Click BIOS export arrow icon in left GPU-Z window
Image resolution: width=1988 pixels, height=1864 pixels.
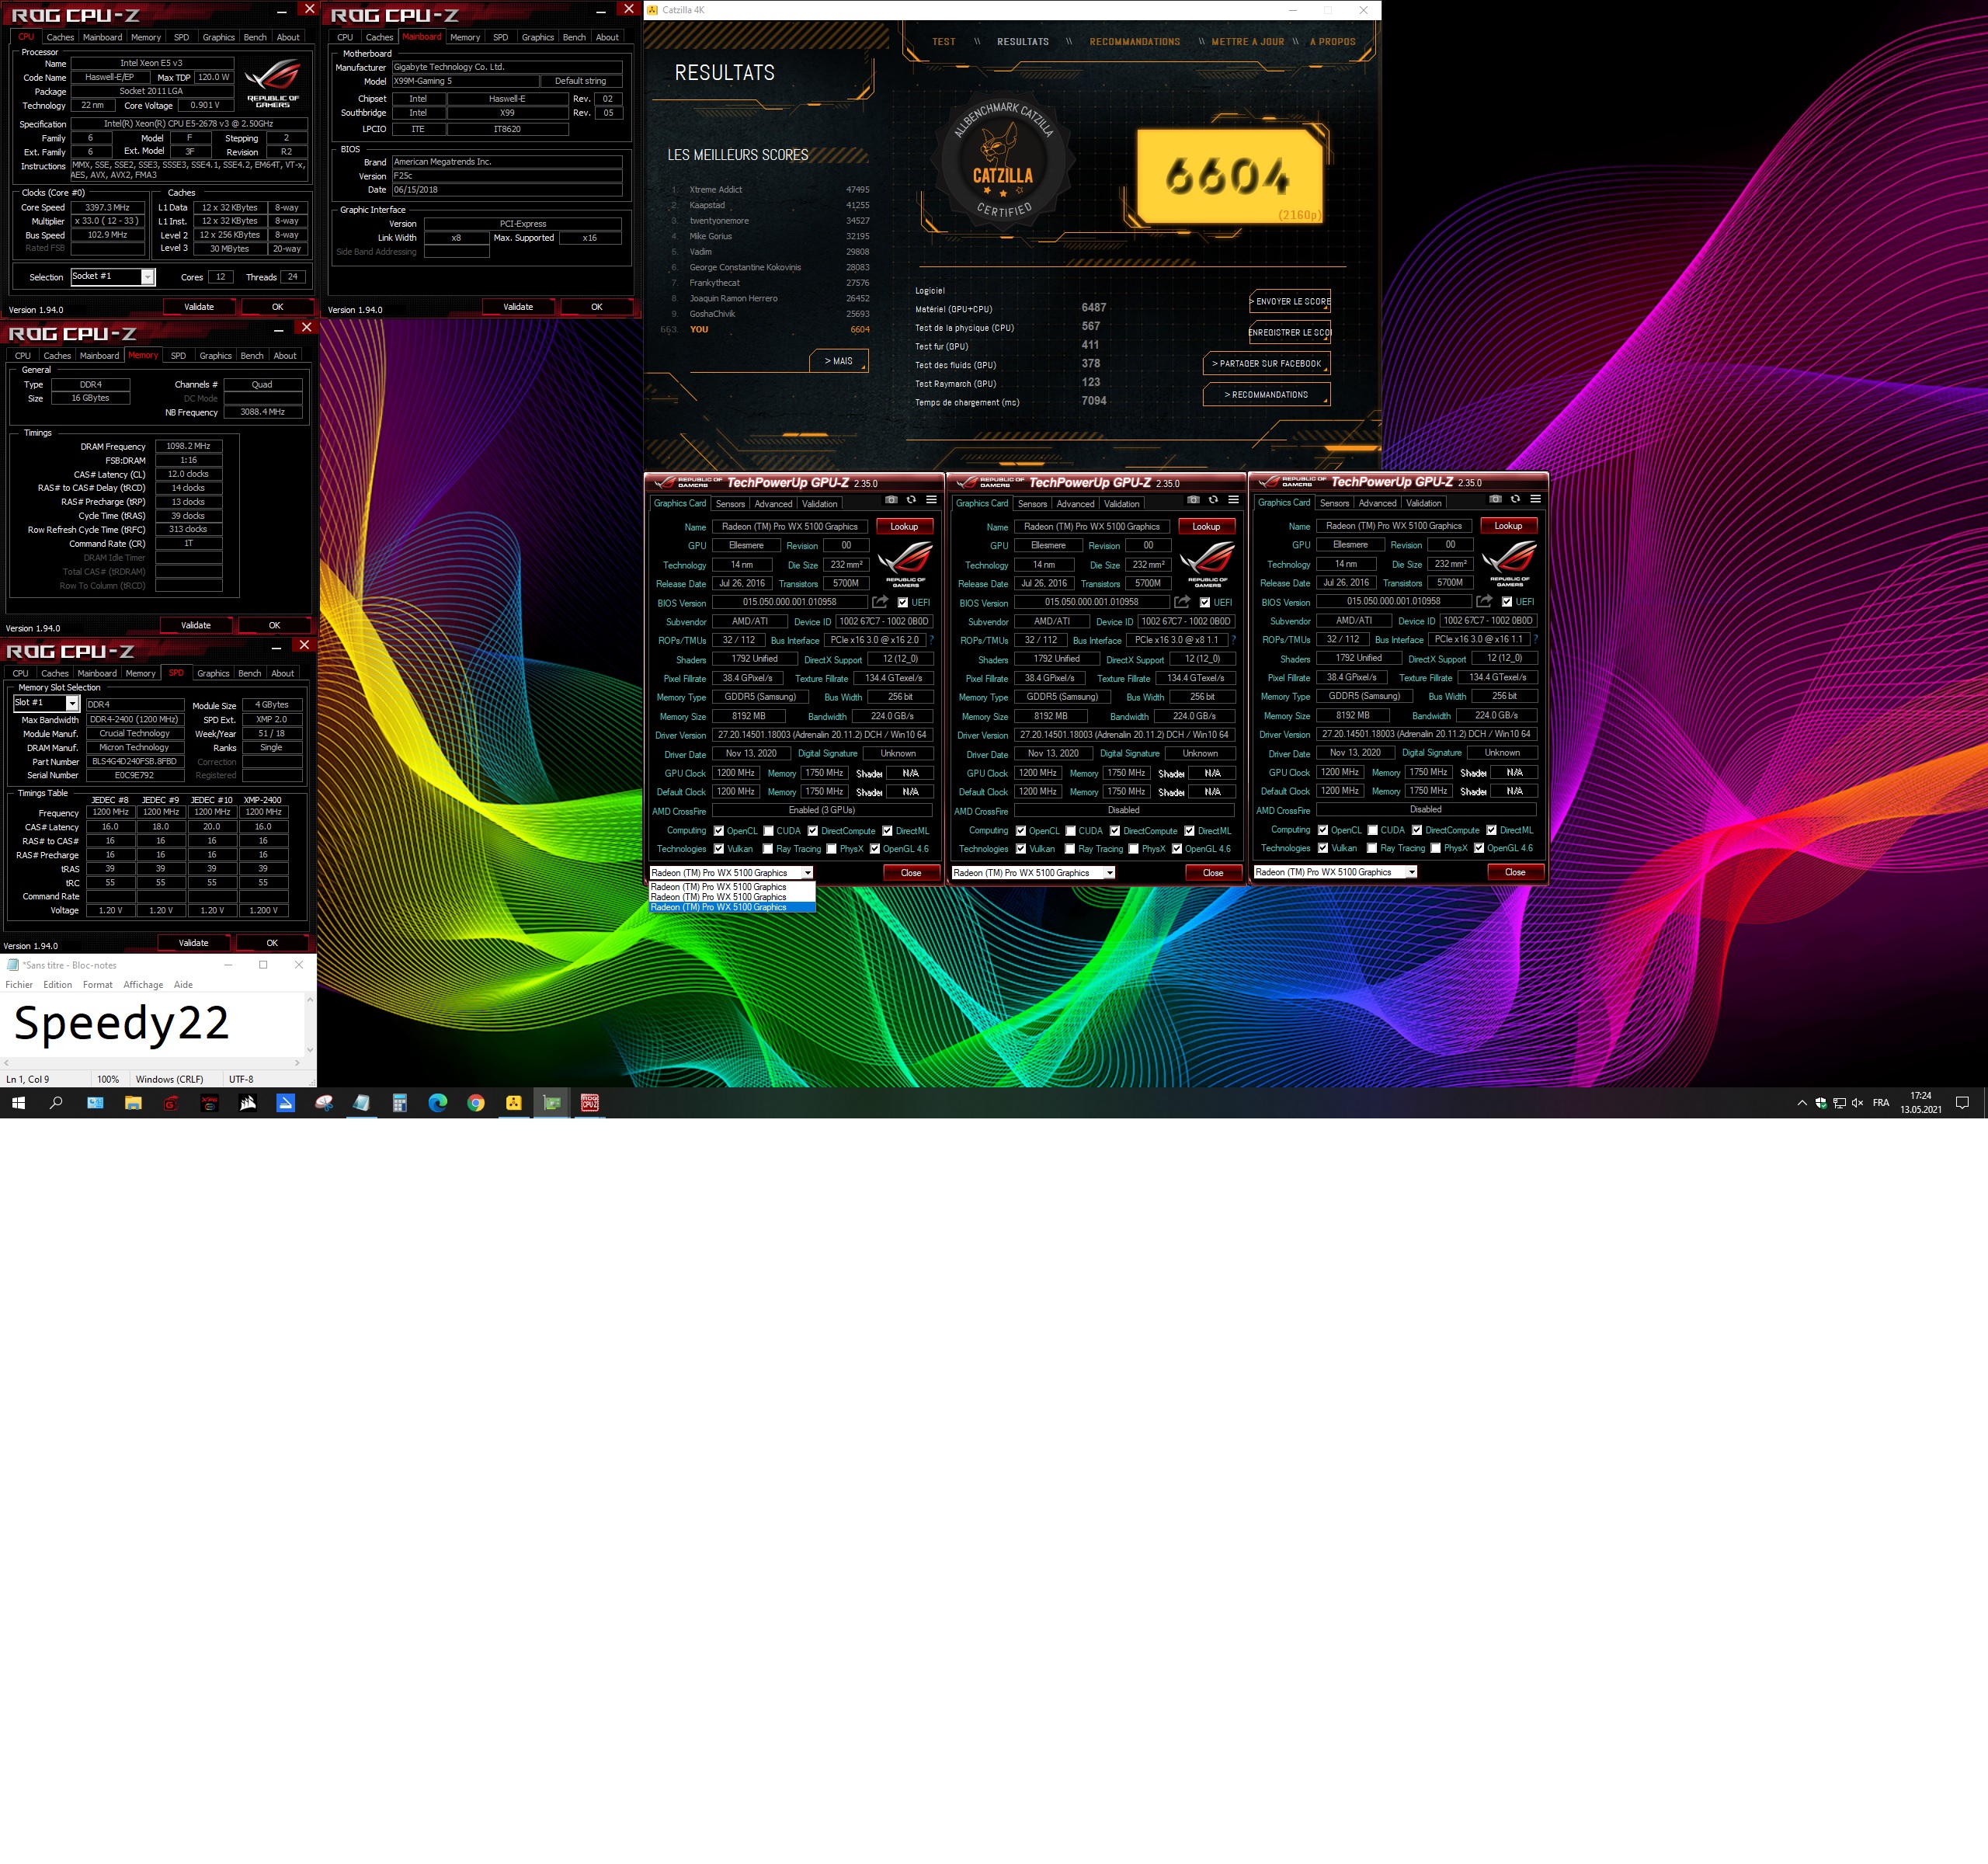[880, 602]
